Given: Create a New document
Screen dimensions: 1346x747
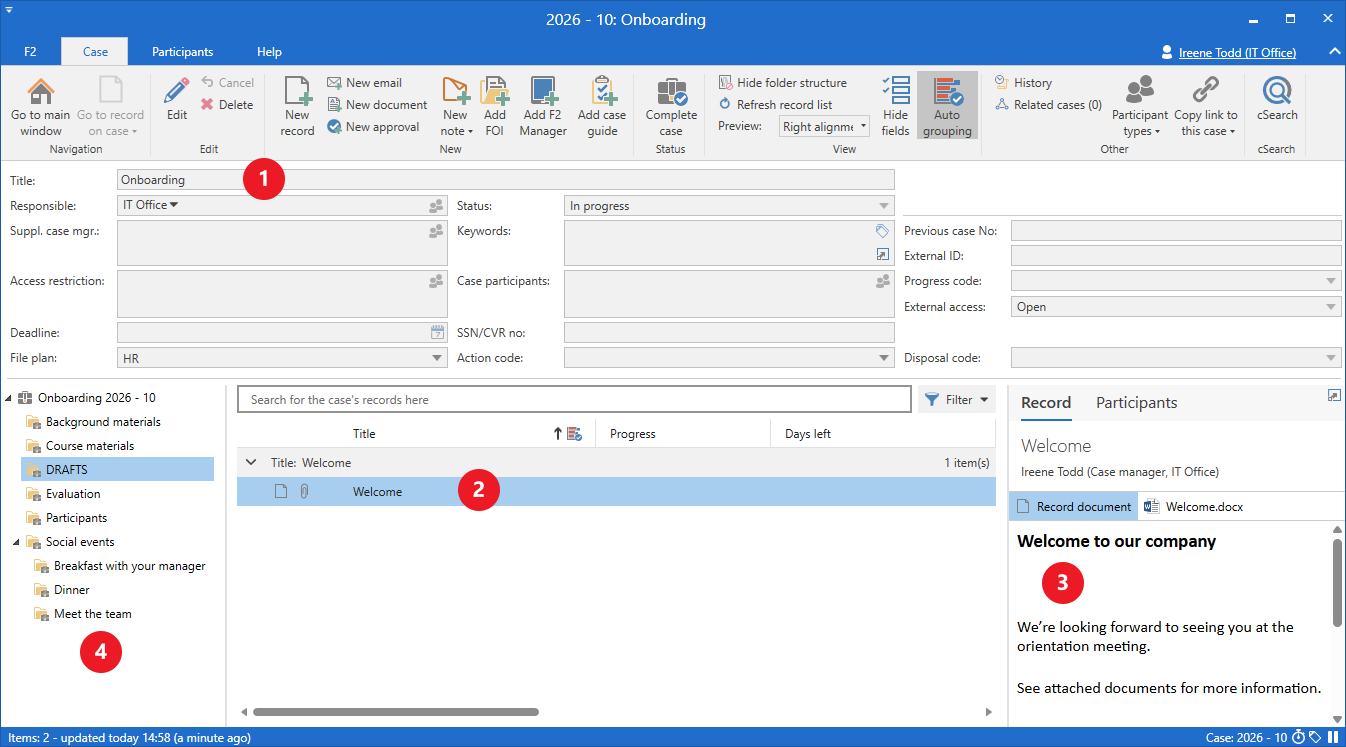Looking at the screenshot, I should click(377, 105).
